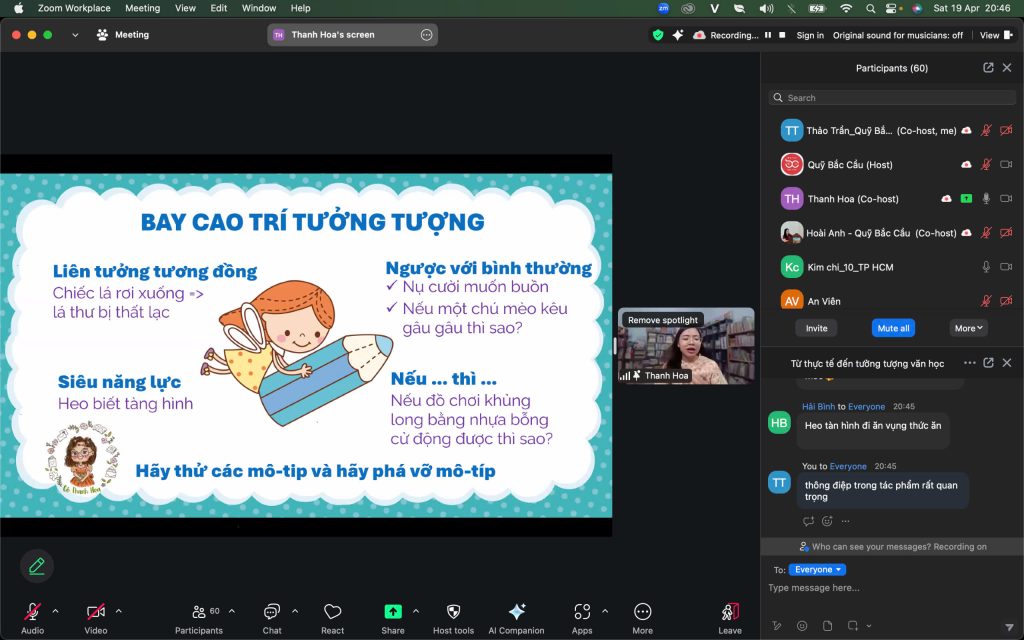Open the Meeting menu in the menu bar

[x=142, y=8]
